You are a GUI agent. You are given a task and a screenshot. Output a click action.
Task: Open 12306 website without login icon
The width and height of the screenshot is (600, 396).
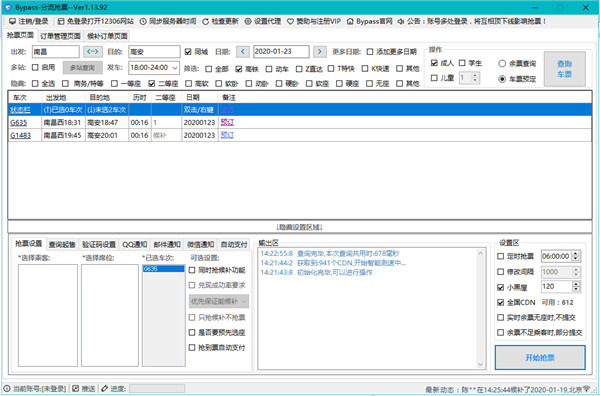(61, 21)
